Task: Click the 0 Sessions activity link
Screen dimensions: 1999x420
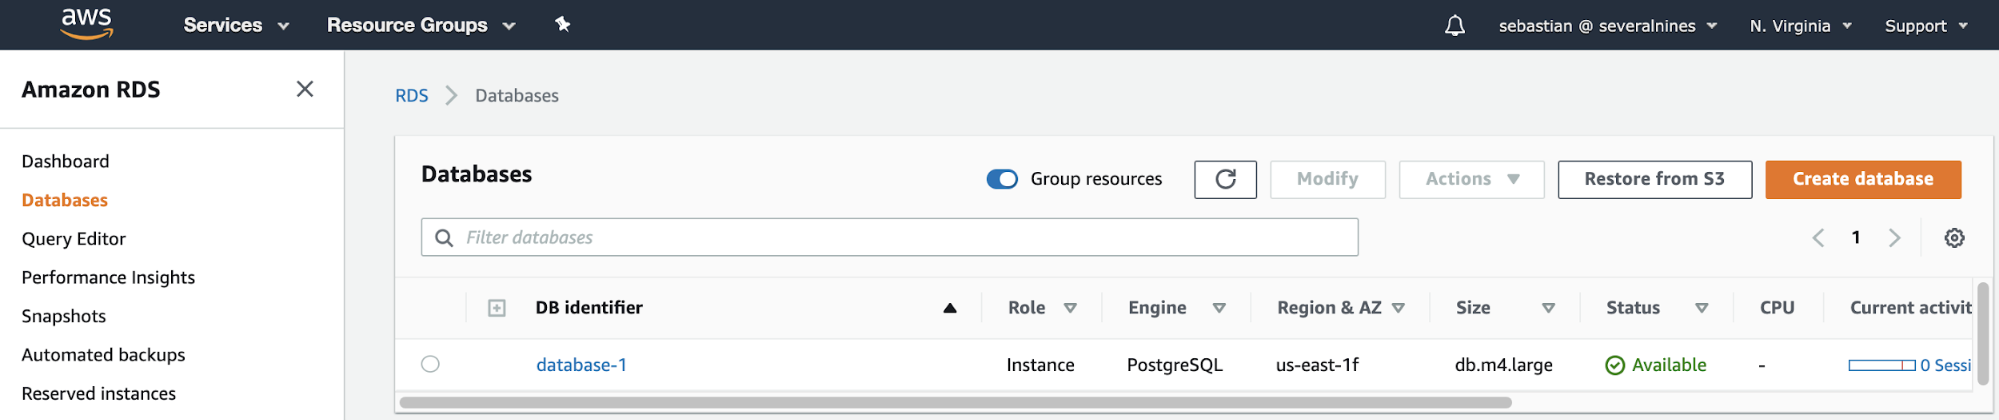Action: point(1945,365)
